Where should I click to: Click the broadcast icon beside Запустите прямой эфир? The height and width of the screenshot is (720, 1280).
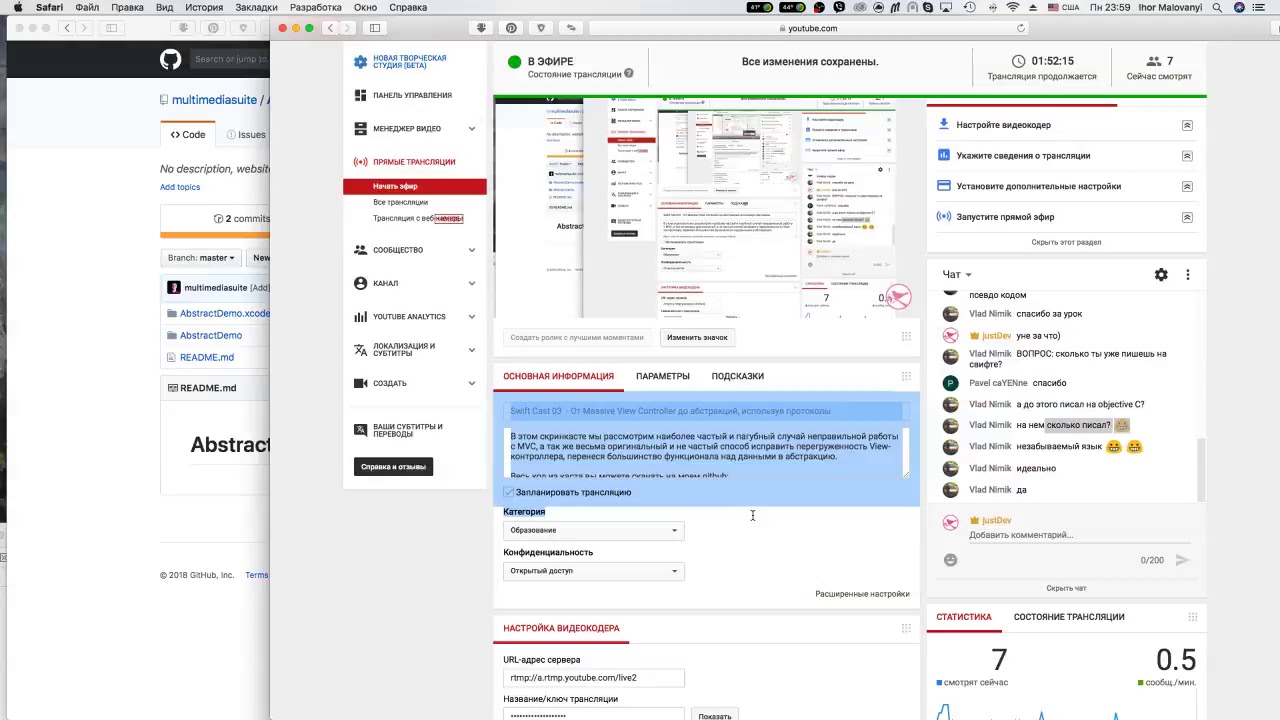pyautogui.click(x=943, y=216)
